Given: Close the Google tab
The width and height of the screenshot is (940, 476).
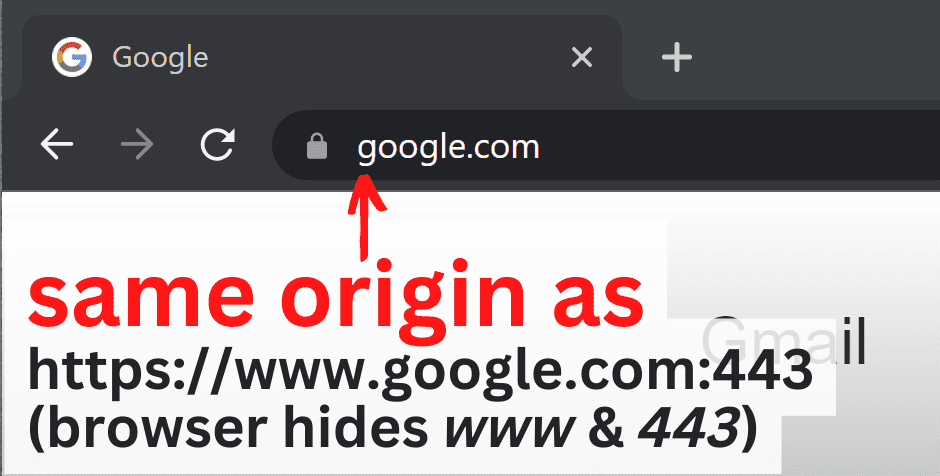Looking at the screenshot, I should (x=582, y=58).
